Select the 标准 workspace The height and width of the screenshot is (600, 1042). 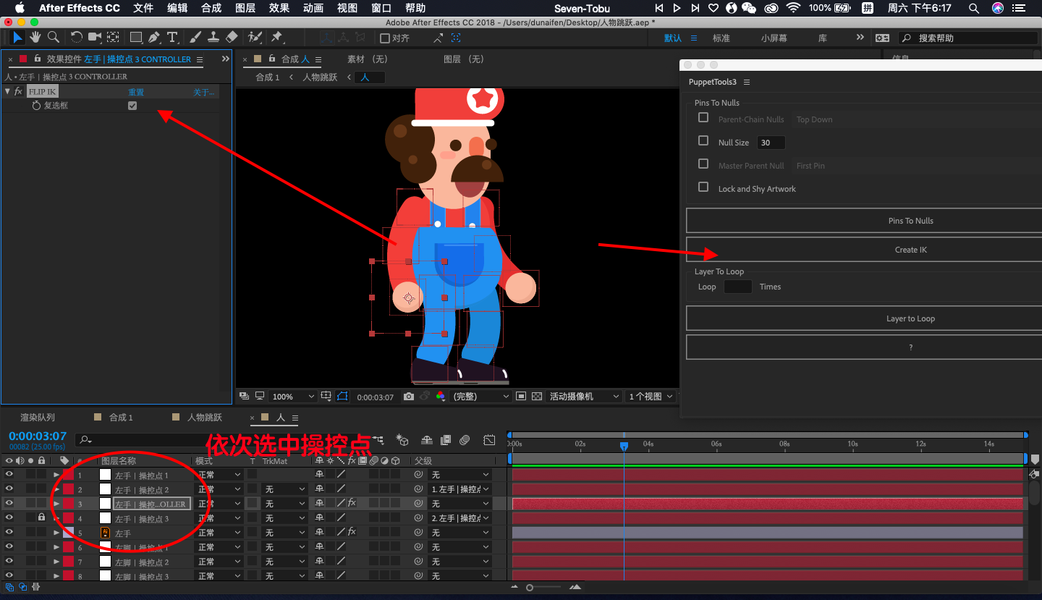(721, 38)
